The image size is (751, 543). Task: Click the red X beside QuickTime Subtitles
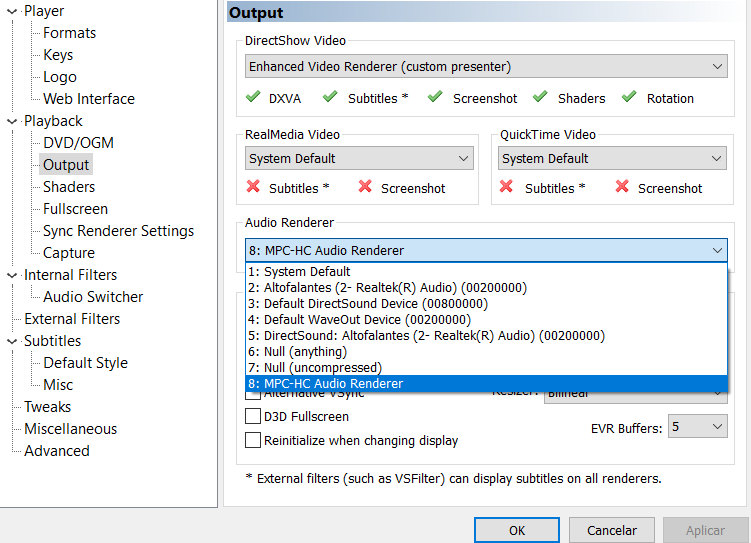click(507, 187)
